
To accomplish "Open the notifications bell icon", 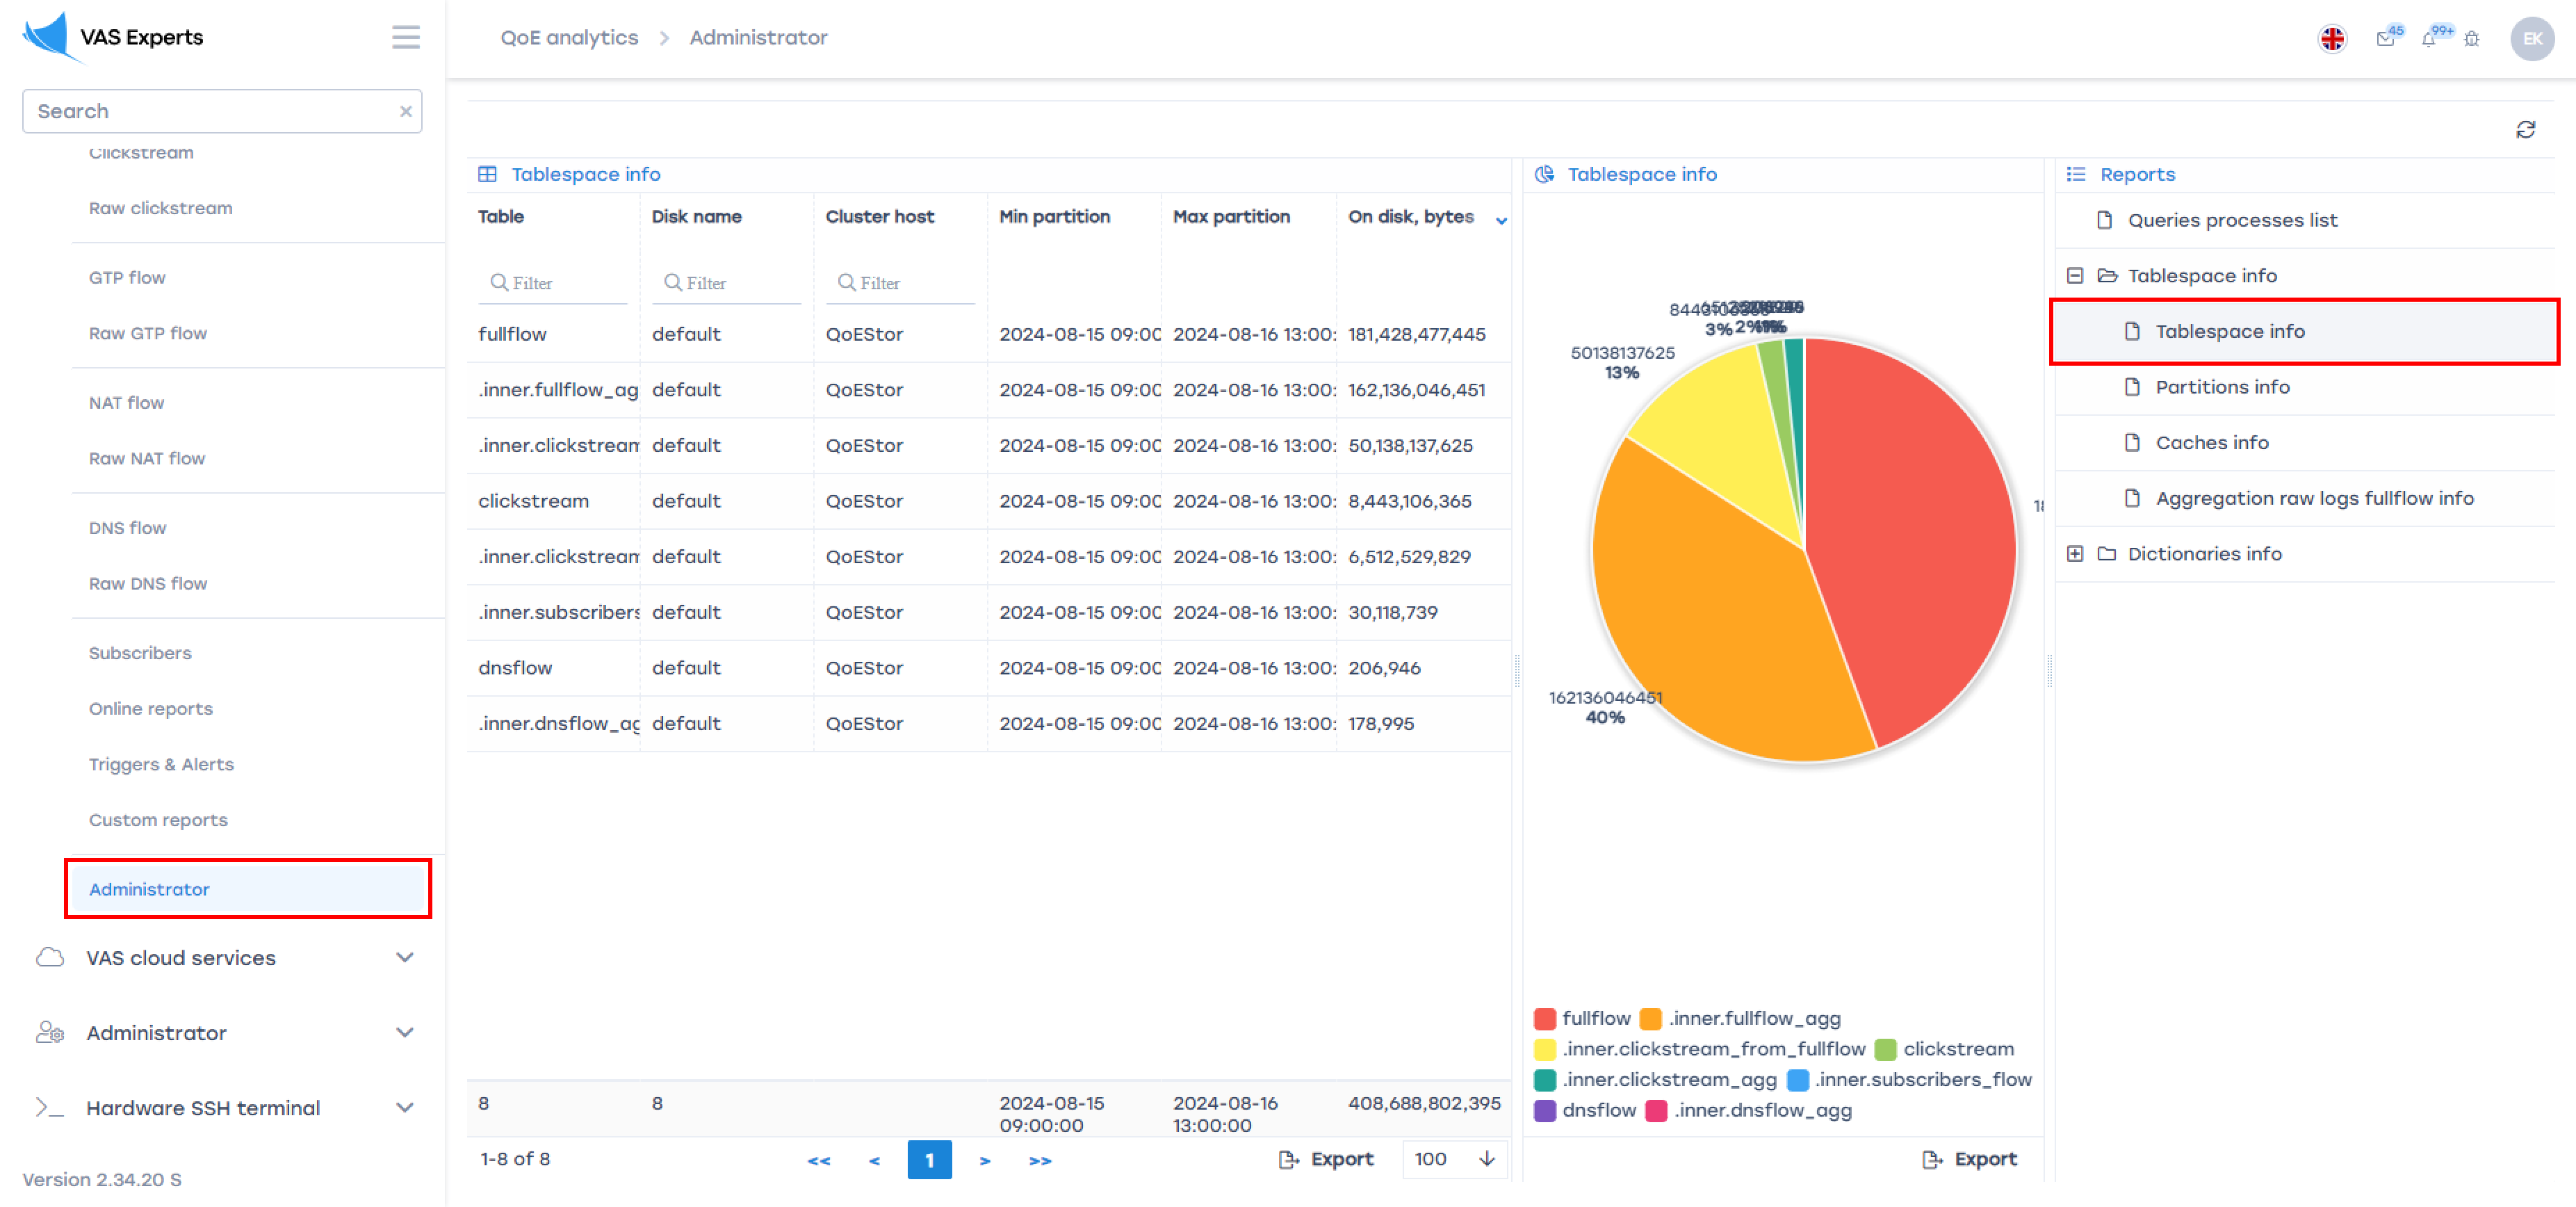I will click(2428, 39).
